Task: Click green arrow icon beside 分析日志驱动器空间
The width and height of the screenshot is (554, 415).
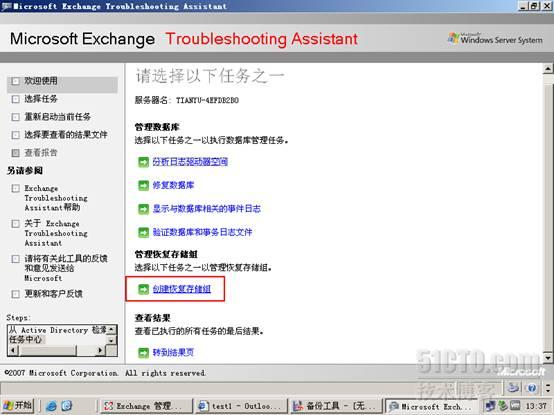Action: point(143,162)
